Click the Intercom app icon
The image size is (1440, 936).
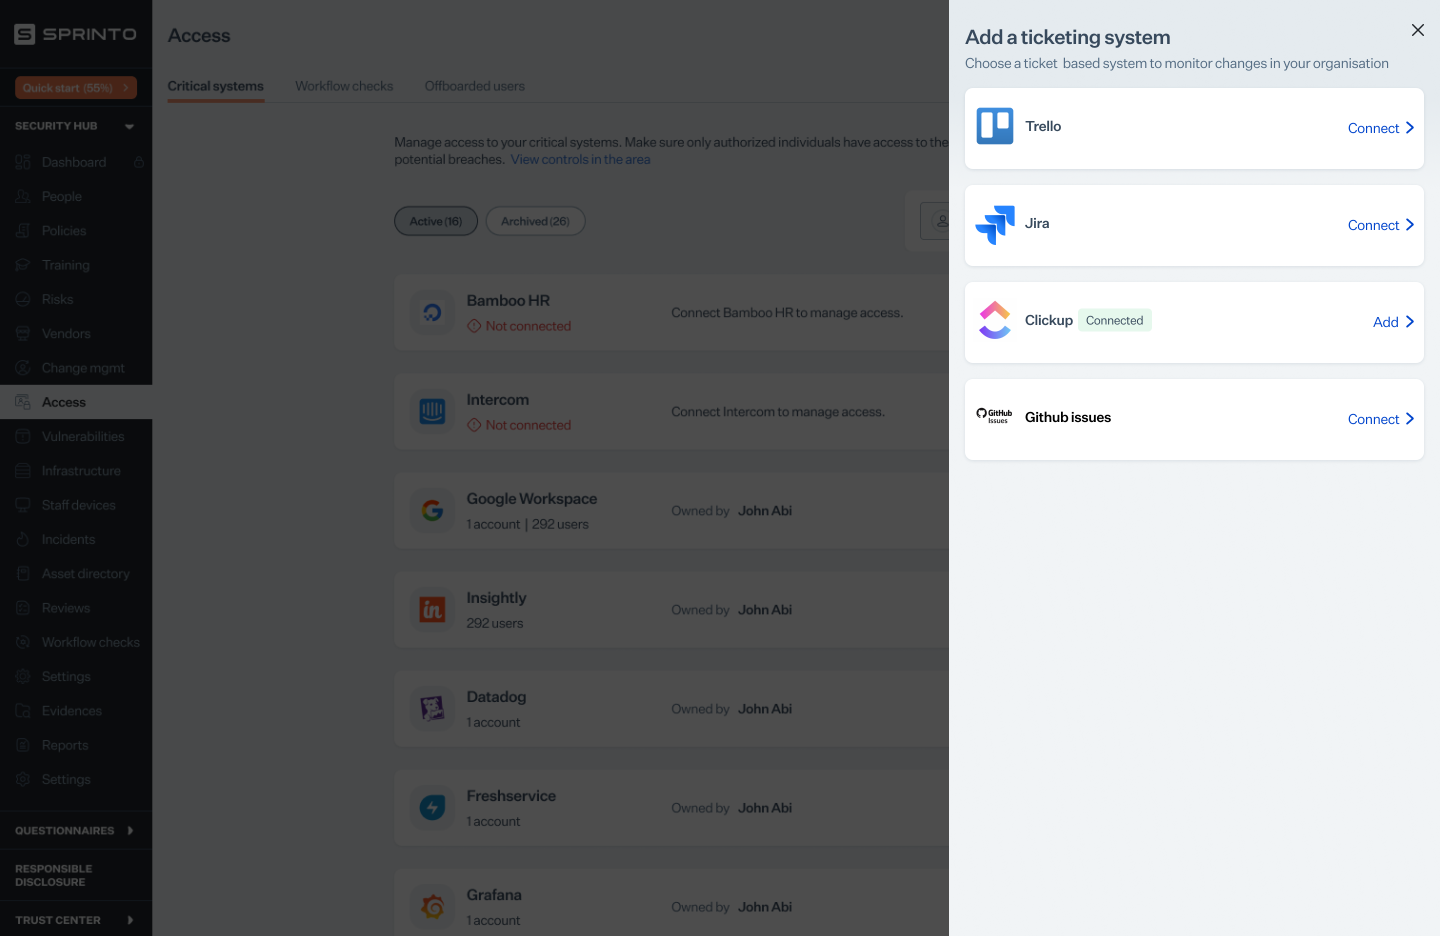[x=432, y=411]
